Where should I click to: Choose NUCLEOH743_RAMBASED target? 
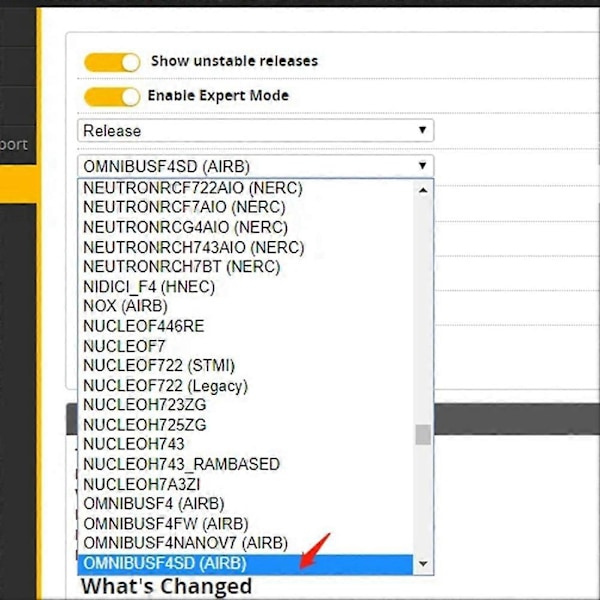[245, 464]
